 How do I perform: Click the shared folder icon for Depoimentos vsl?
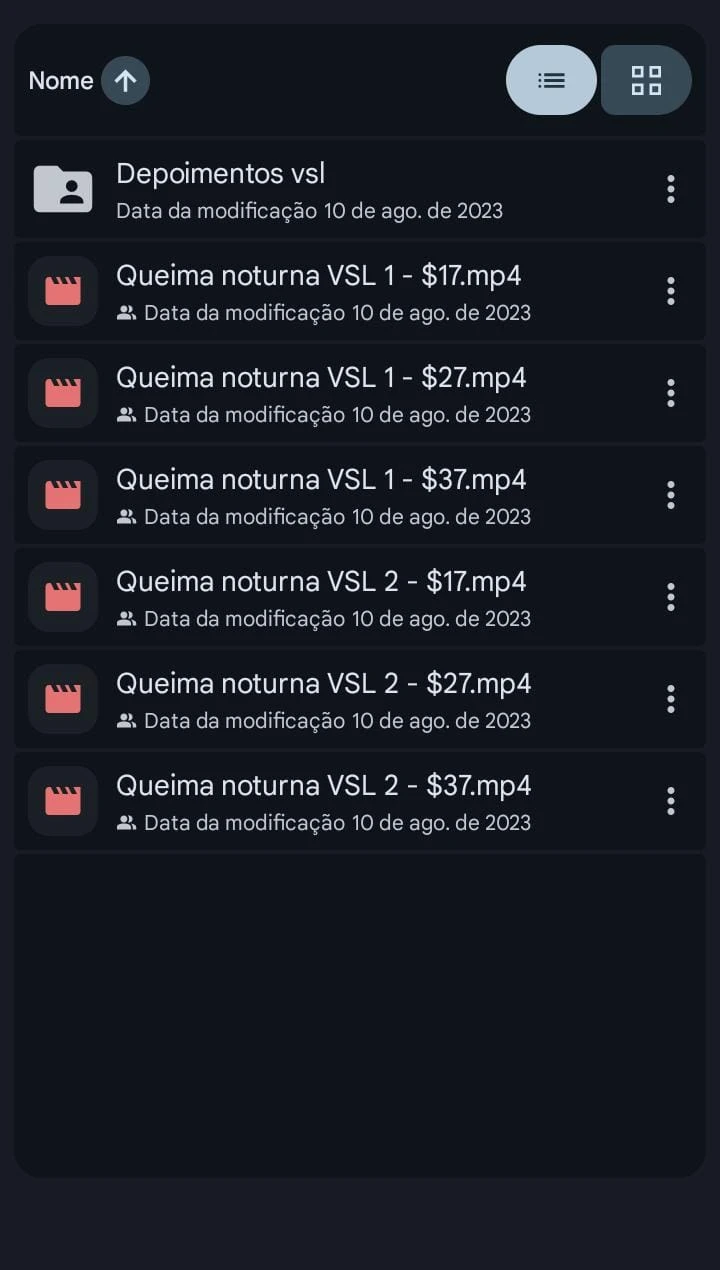63,189
